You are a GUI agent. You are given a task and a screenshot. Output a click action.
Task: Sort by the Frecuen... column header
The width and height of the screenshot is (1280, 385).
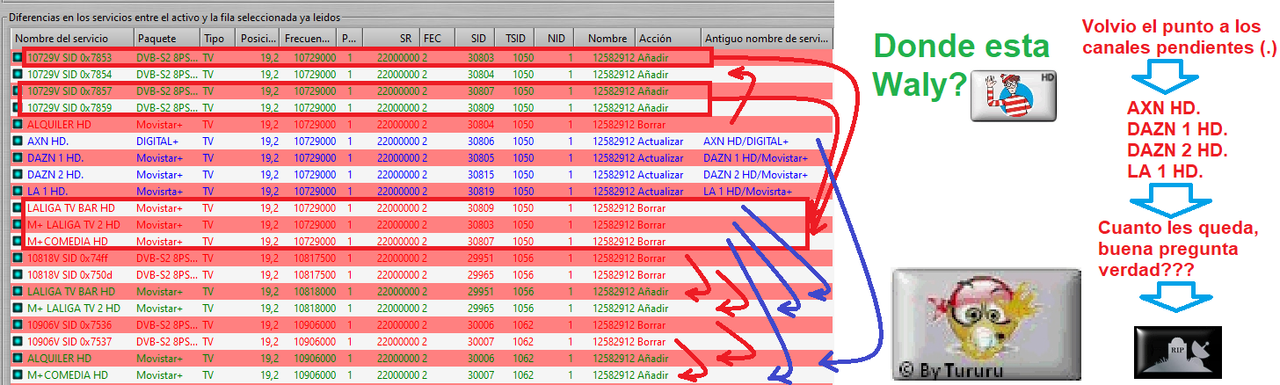pos(308,38)
